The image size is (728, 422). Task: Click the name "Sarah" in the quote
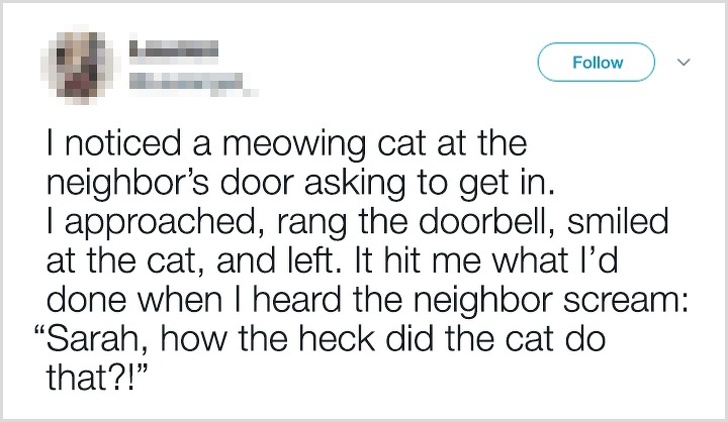click(x=90, y=339)
